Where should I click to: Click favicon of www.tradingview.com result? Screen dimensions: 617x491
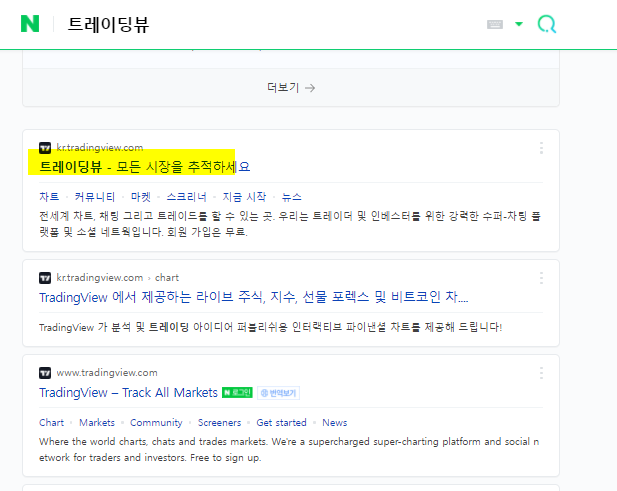(45, 373)
